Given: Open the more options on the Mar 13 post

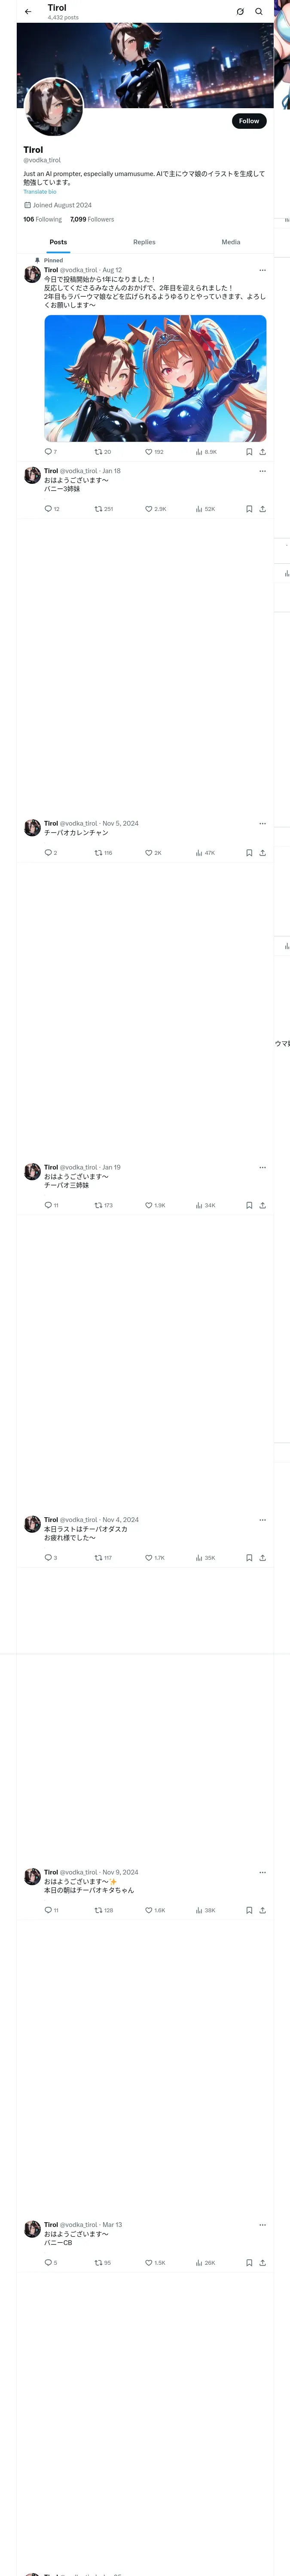Looking at the screenshot, I should pos(262,2225).
